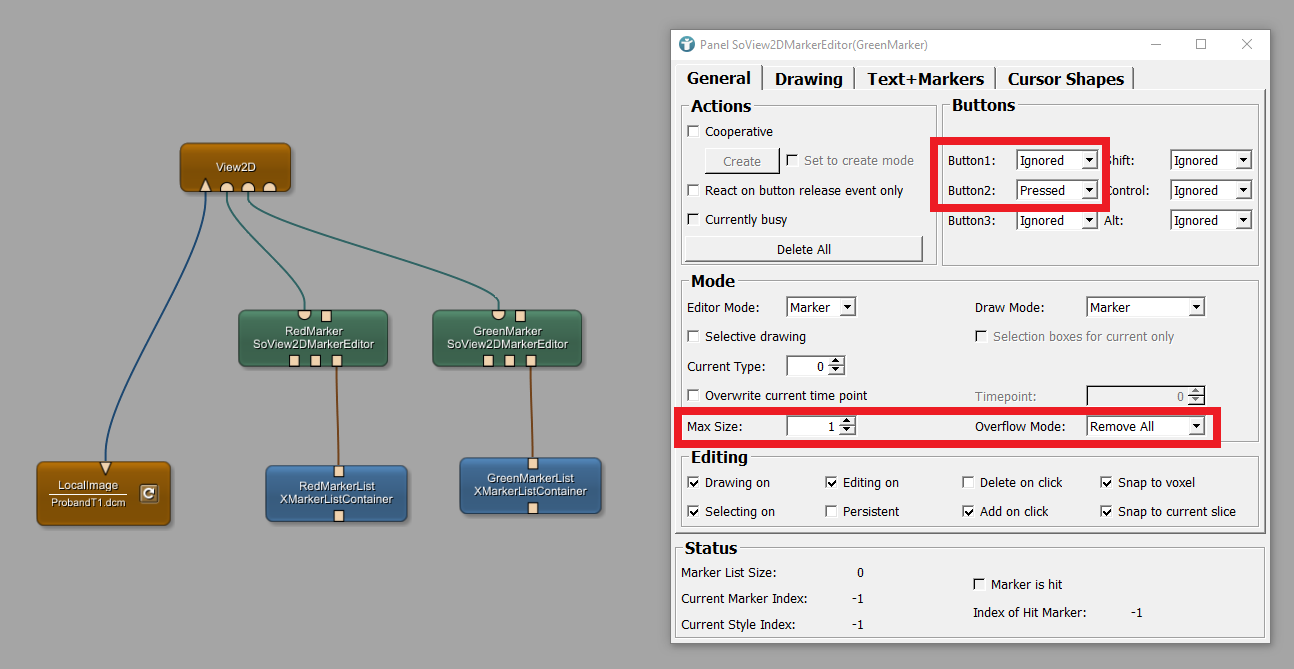Open the Cursor Shapes tab
This screenshot has width=1294, height=669.
pyautogui.click(x=1065, y=79)
